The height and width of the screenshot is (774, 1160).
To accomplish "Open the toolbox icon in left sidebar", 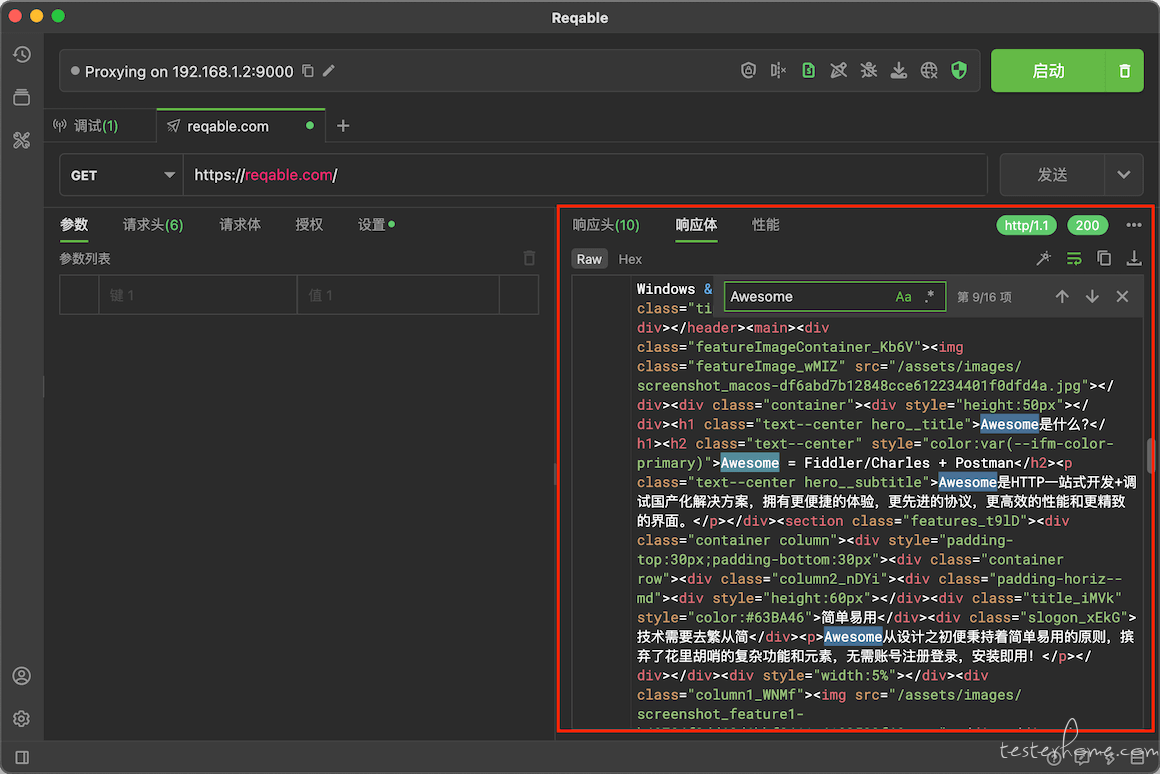I will 21,140.
